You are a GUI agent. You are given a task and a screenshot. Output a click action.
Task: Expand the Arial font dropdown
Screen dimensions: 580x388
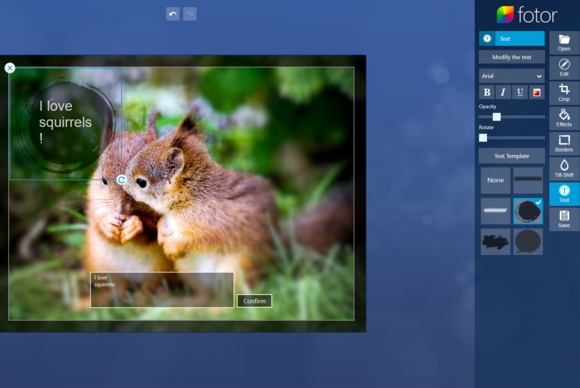click(512, 76)
